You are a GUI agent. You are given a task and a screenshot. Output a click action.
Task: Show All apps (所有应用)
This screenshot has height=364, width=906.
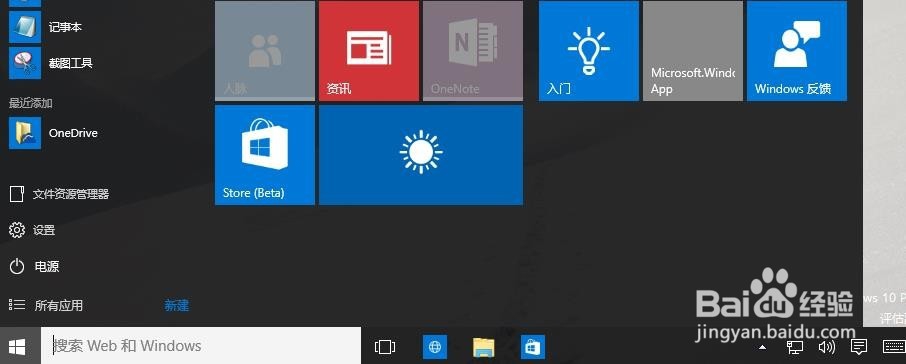[x=46, y=305]
